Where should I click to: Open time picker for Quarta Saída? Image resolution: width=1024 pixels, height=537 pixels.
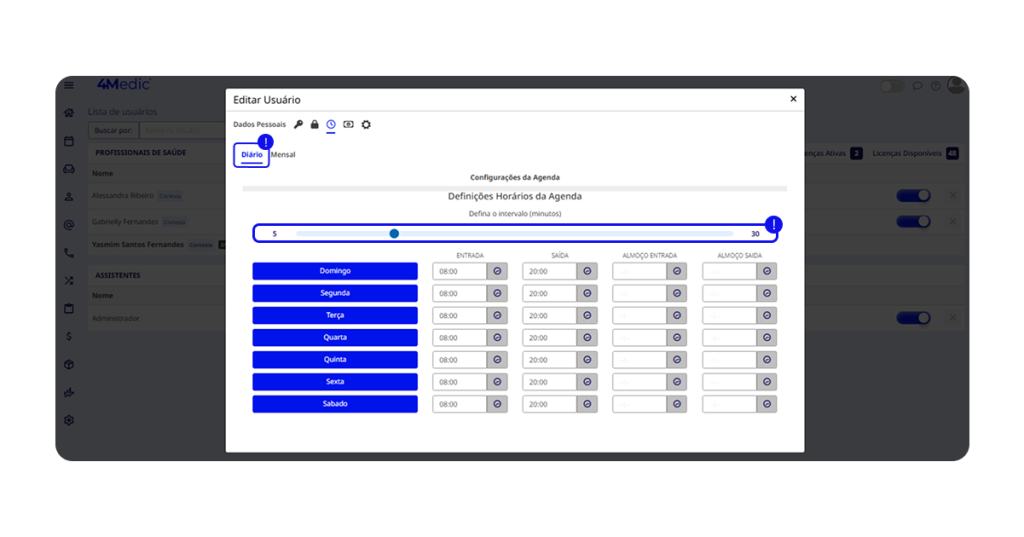[x=587, y=338]
